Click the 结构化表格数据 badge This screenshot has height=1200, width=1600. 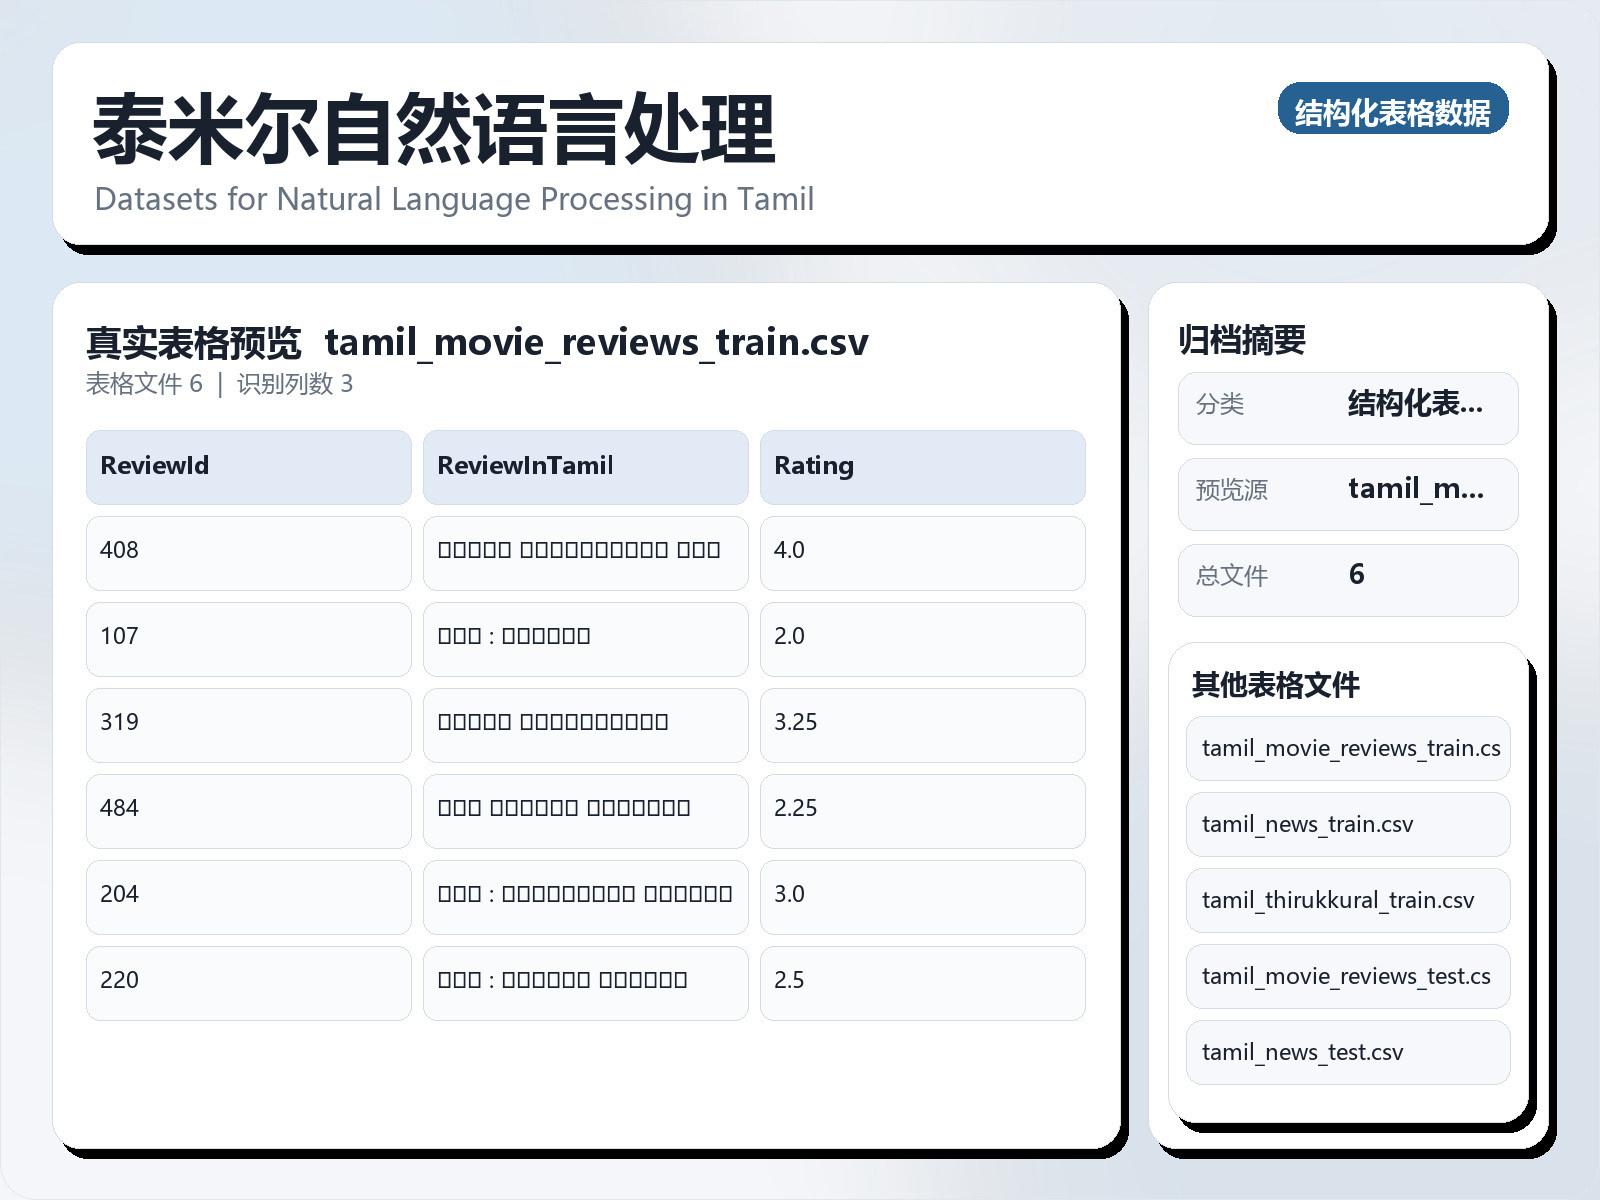pos(1394,112)
